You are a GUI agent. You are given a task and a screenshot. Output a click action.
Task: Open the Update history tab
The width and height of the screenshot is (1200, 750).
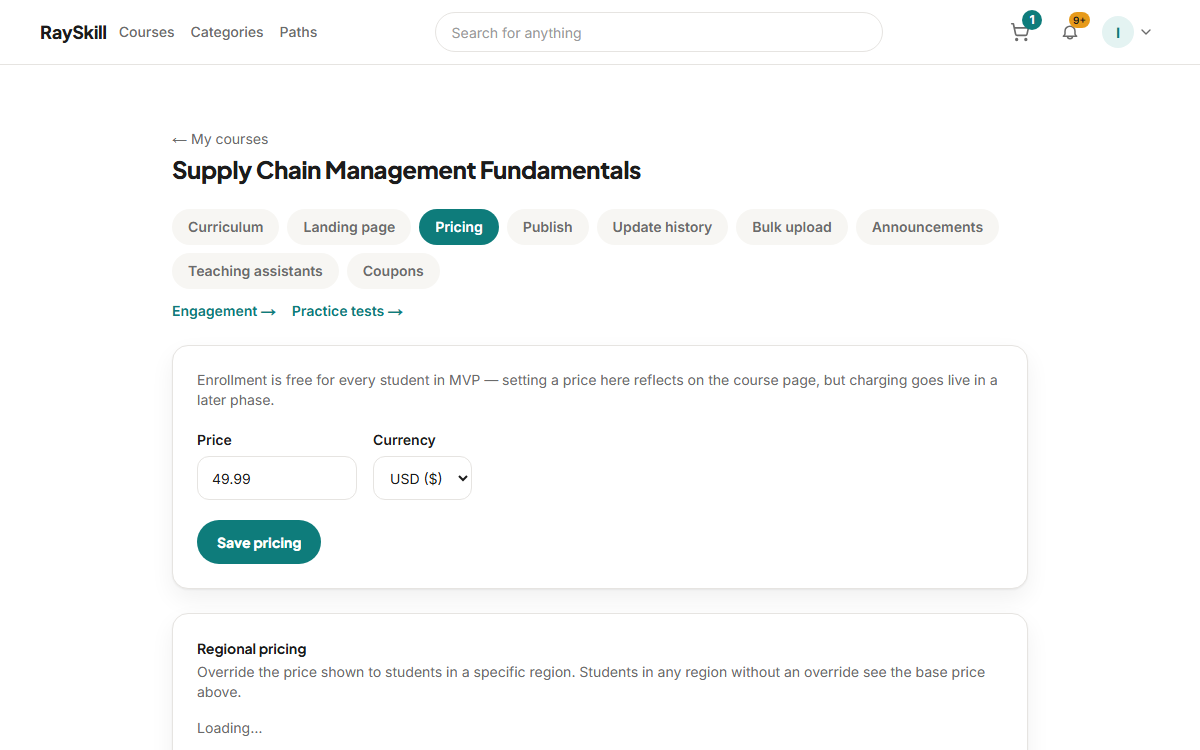click(662, 227)
